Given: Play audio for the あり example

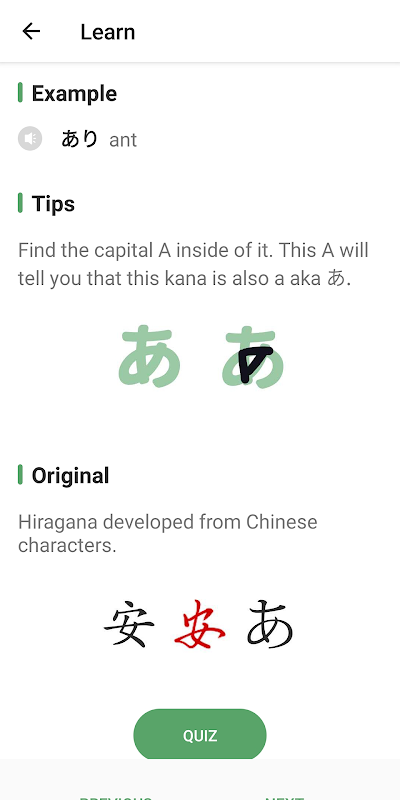Looking at the screenshot, I should [x=30, y=138].
